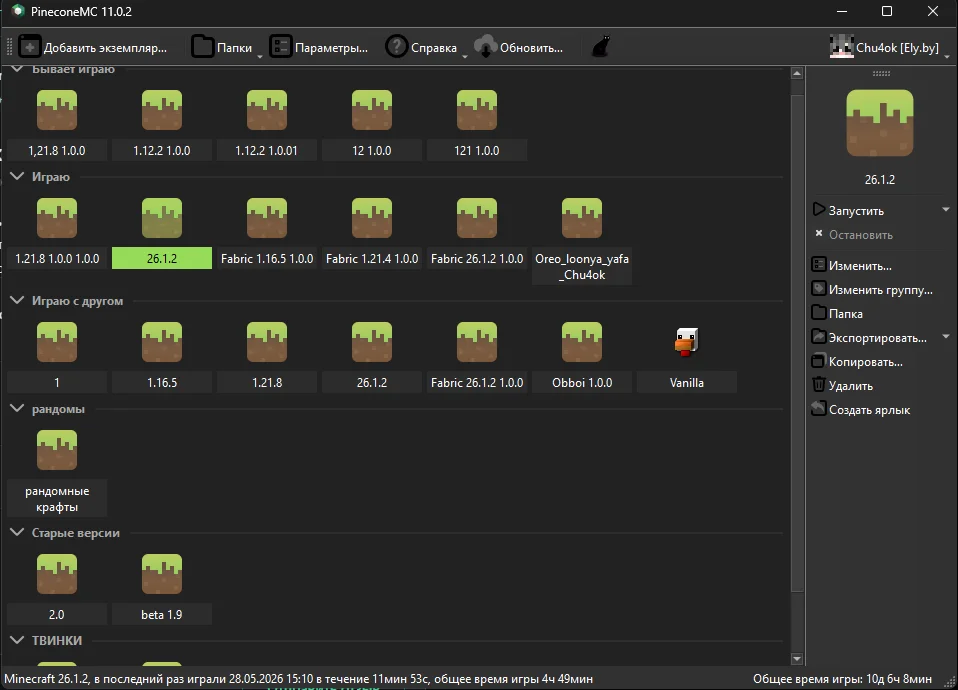This screenshot has width=958, height=690.
Task: Click the 26.1.2 name label in side panel
Action: 880,180
